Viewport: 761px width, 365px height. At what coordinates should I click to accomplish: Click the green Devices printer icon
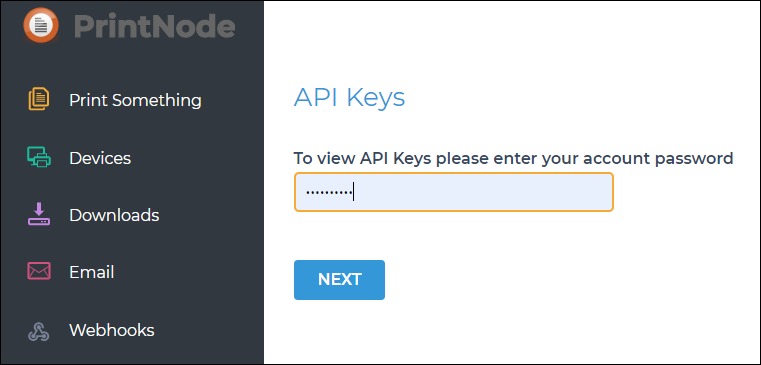pos(38,157)
